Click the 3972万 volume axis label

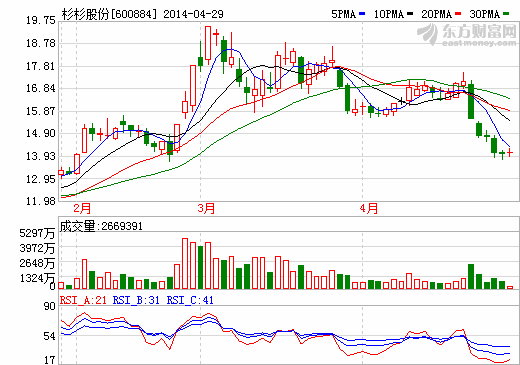click(37, 248)
